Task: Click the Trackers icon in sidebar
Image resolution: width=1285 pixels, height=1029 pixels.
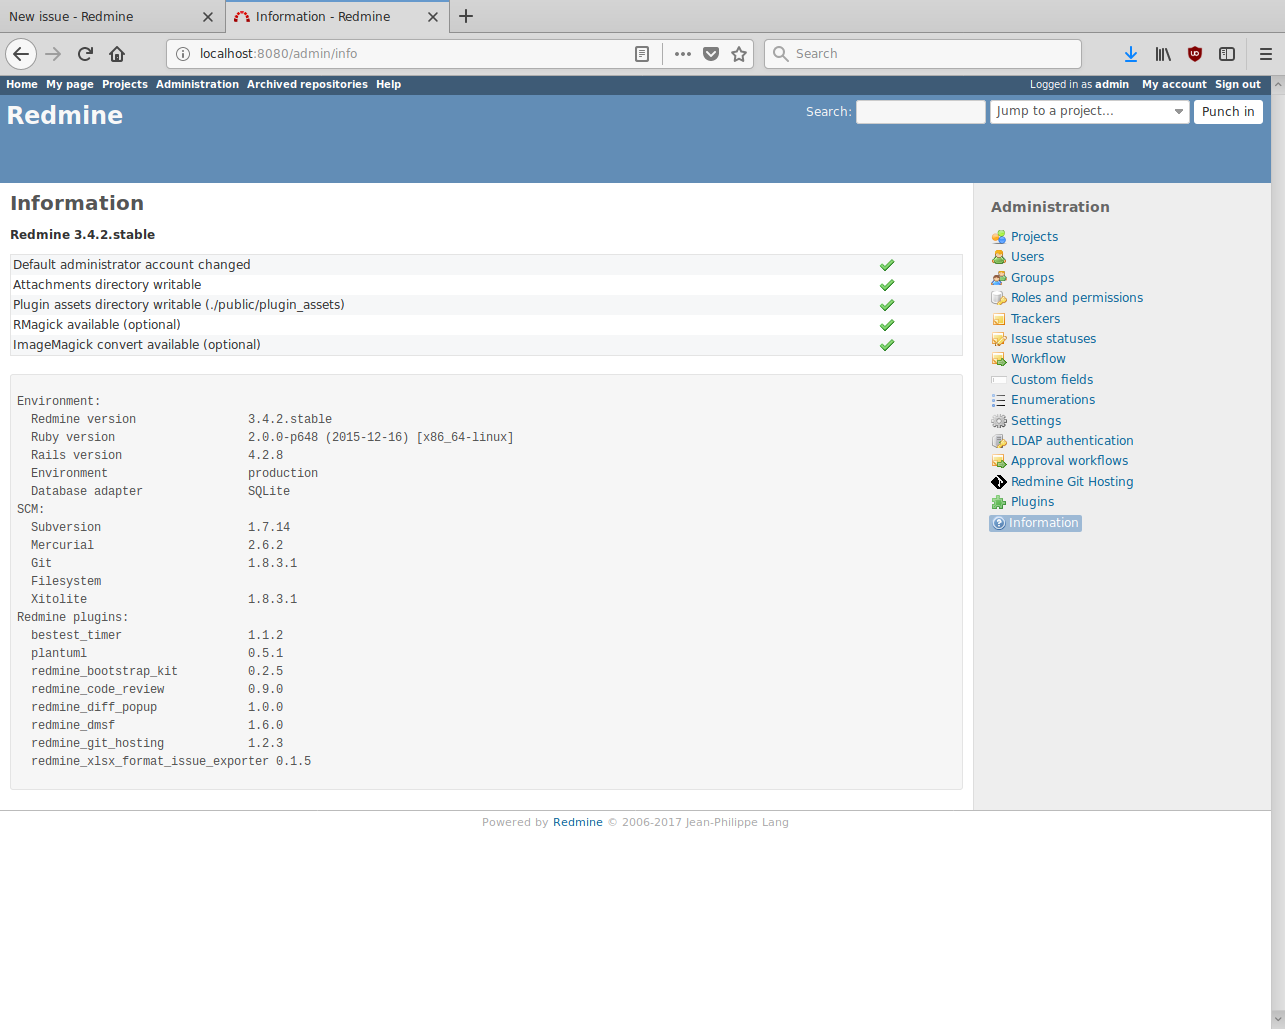Action: (x=998, y=319)
